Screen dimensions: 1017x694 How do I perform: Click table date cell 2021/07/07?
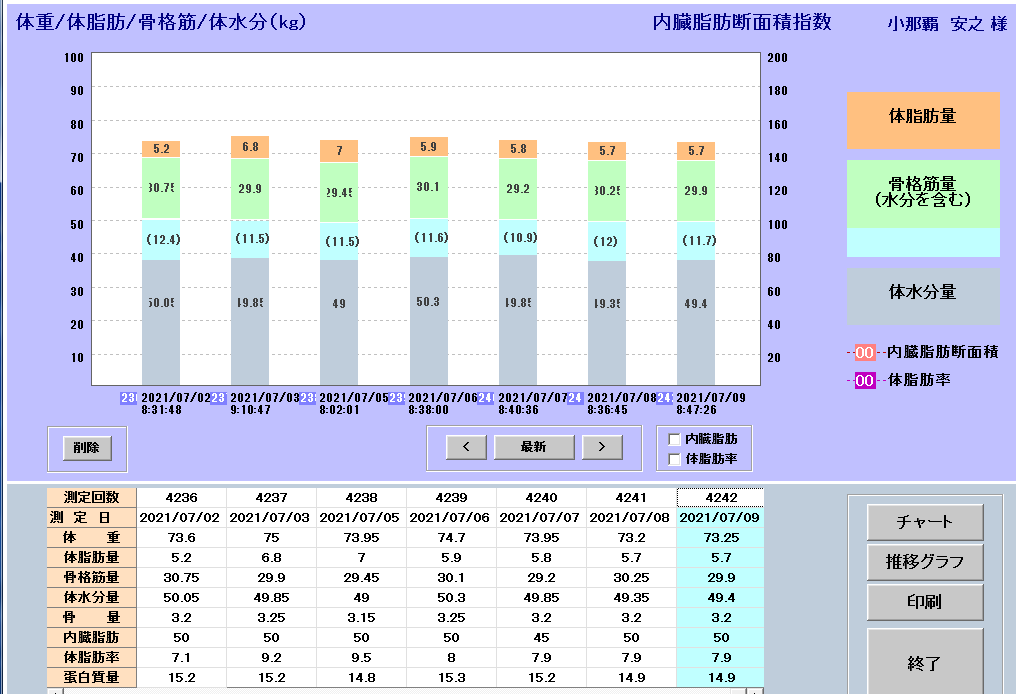542,518
